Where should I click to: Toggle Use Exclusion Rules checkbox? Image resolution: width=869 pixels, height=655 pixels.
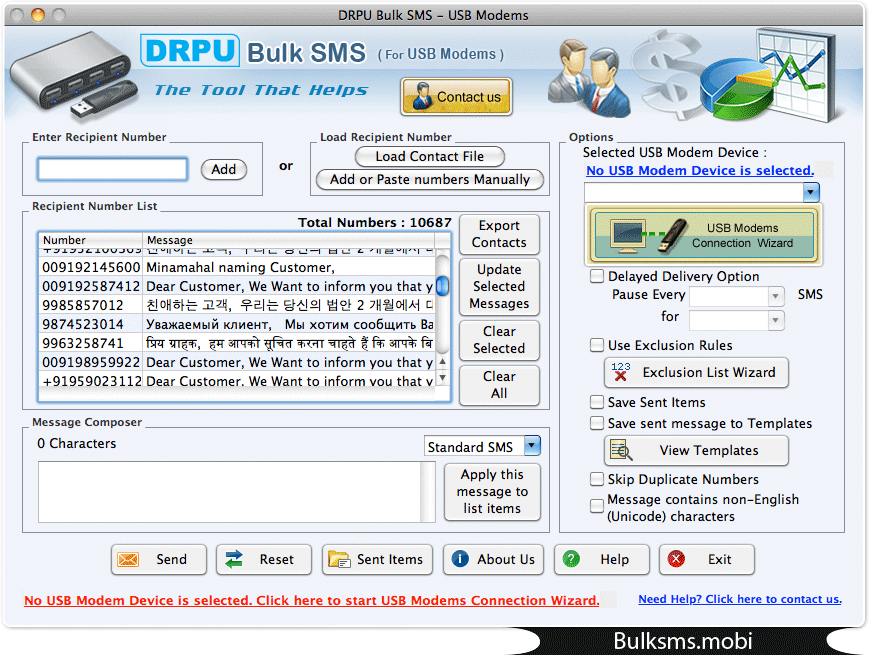597,345
